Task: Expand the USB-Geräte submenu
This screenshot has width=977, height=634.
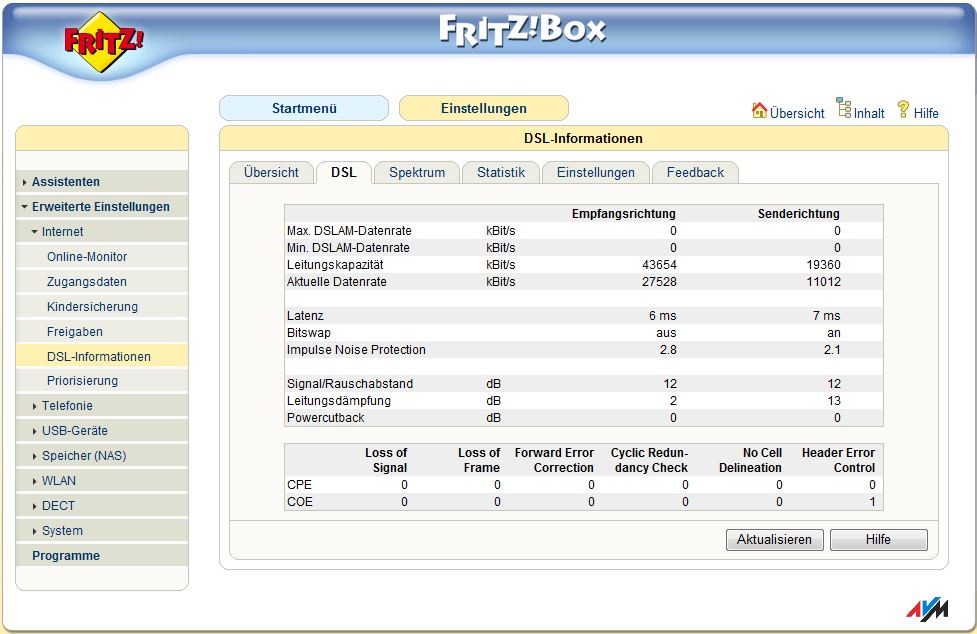Action: point(74,431)
